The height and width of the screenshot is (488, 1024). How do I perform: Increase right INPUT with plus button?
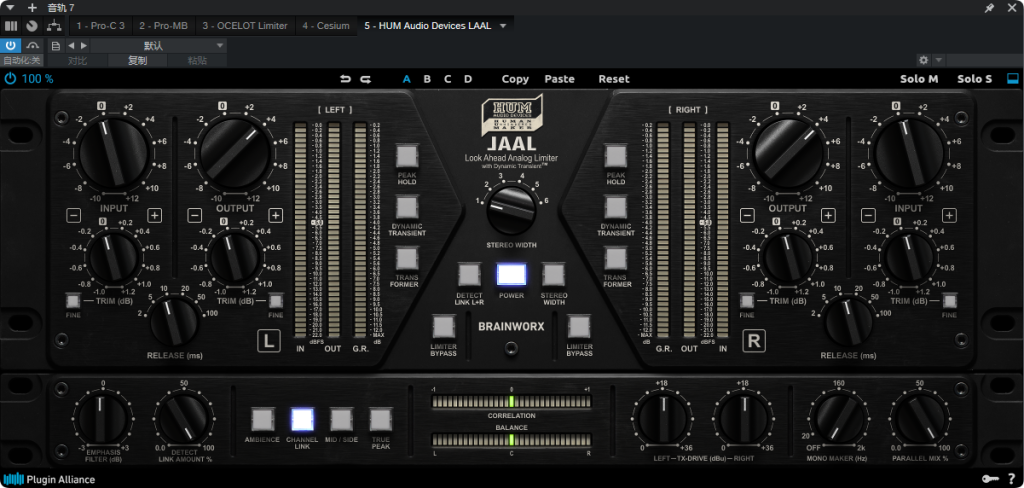949,215
